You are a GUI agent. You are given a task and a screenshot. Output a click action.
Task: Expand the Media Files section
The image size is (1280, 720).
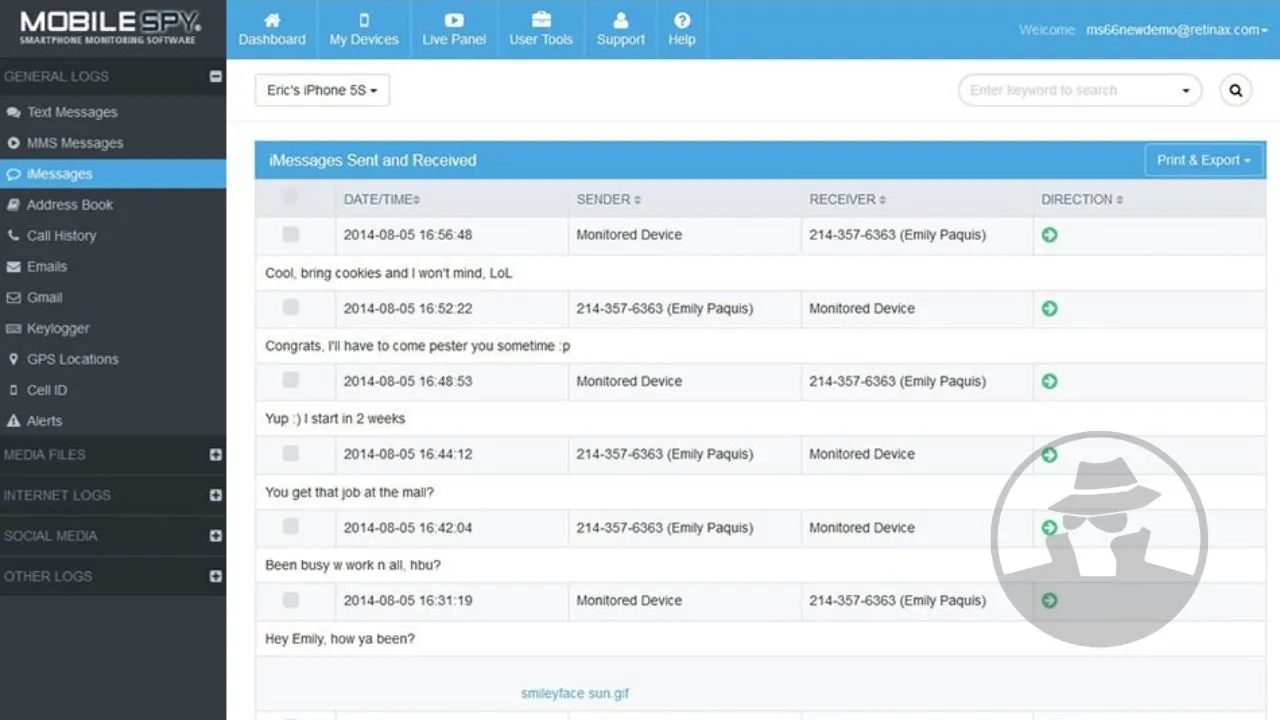click(215, 455)
